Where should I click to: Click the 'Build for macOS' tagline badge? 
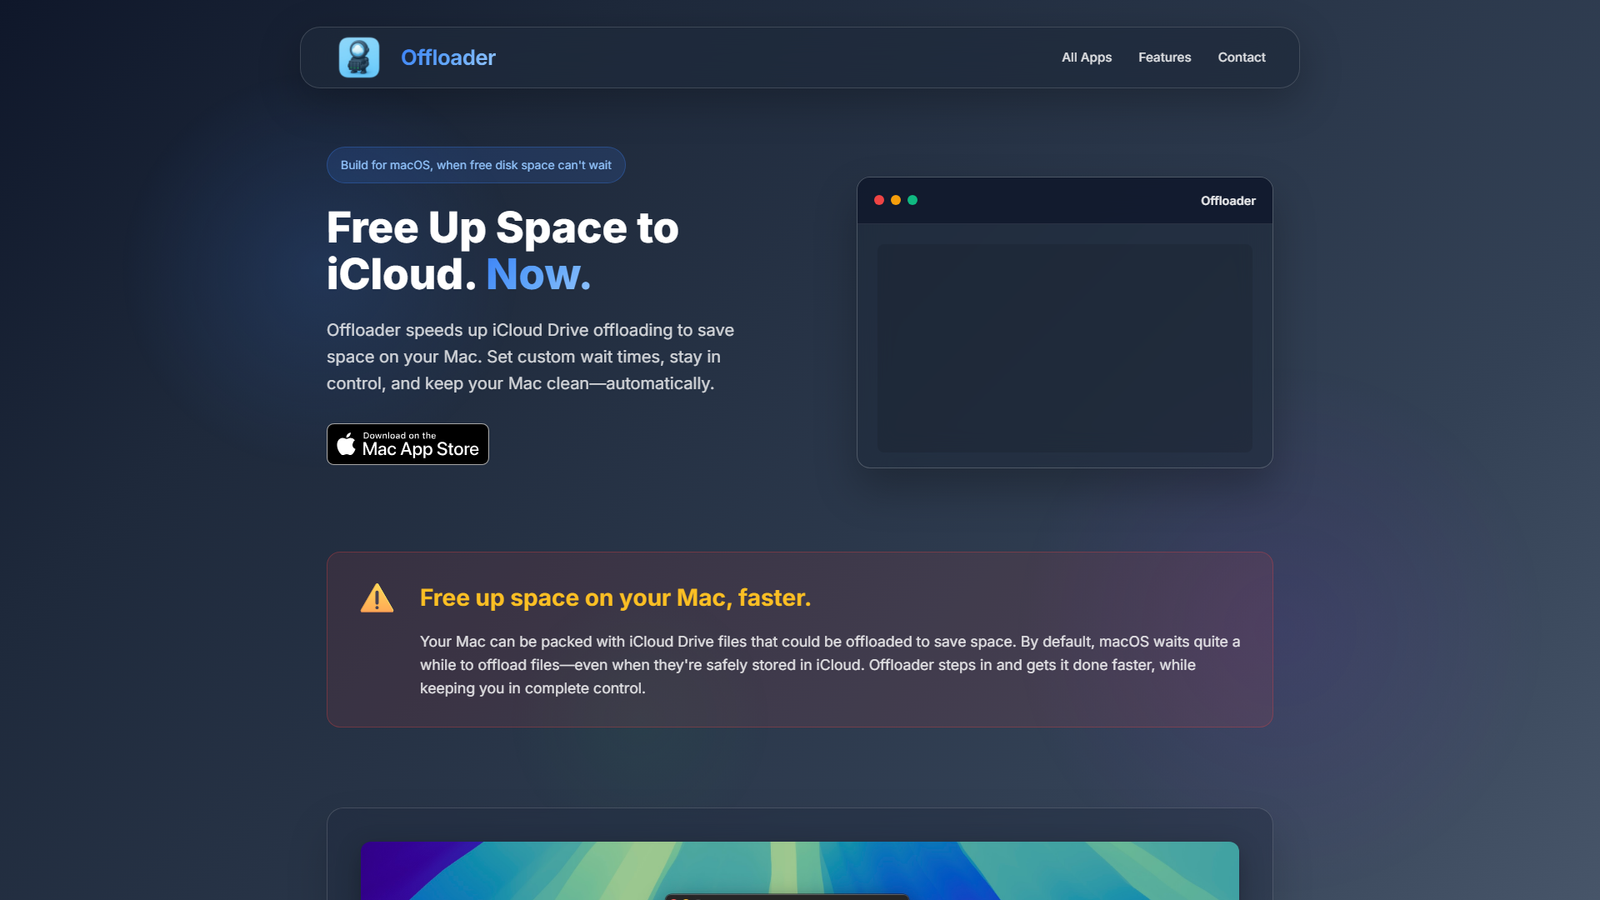[476, 165]
